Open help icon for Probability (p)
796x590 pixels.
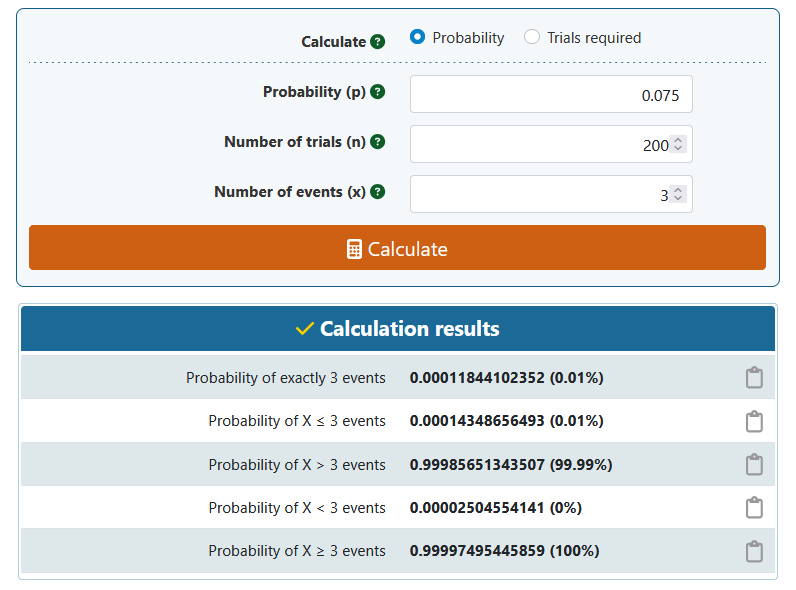click(377, 92)
